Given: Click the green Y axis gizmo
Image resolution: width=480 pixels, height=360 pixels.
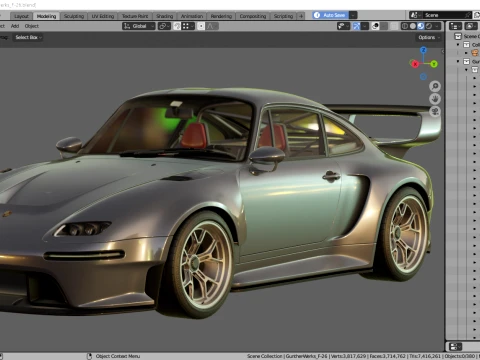Looking at the screenshot, I should 434,64.
